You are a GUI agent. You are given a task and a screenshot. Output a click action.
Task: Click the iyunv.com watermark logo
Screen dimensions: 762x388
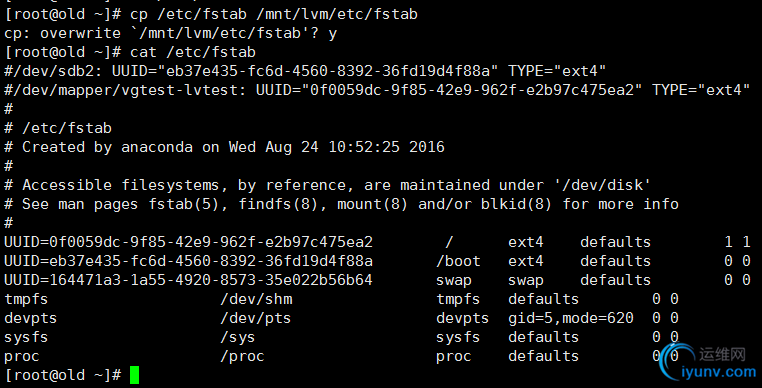coord(676,361)
